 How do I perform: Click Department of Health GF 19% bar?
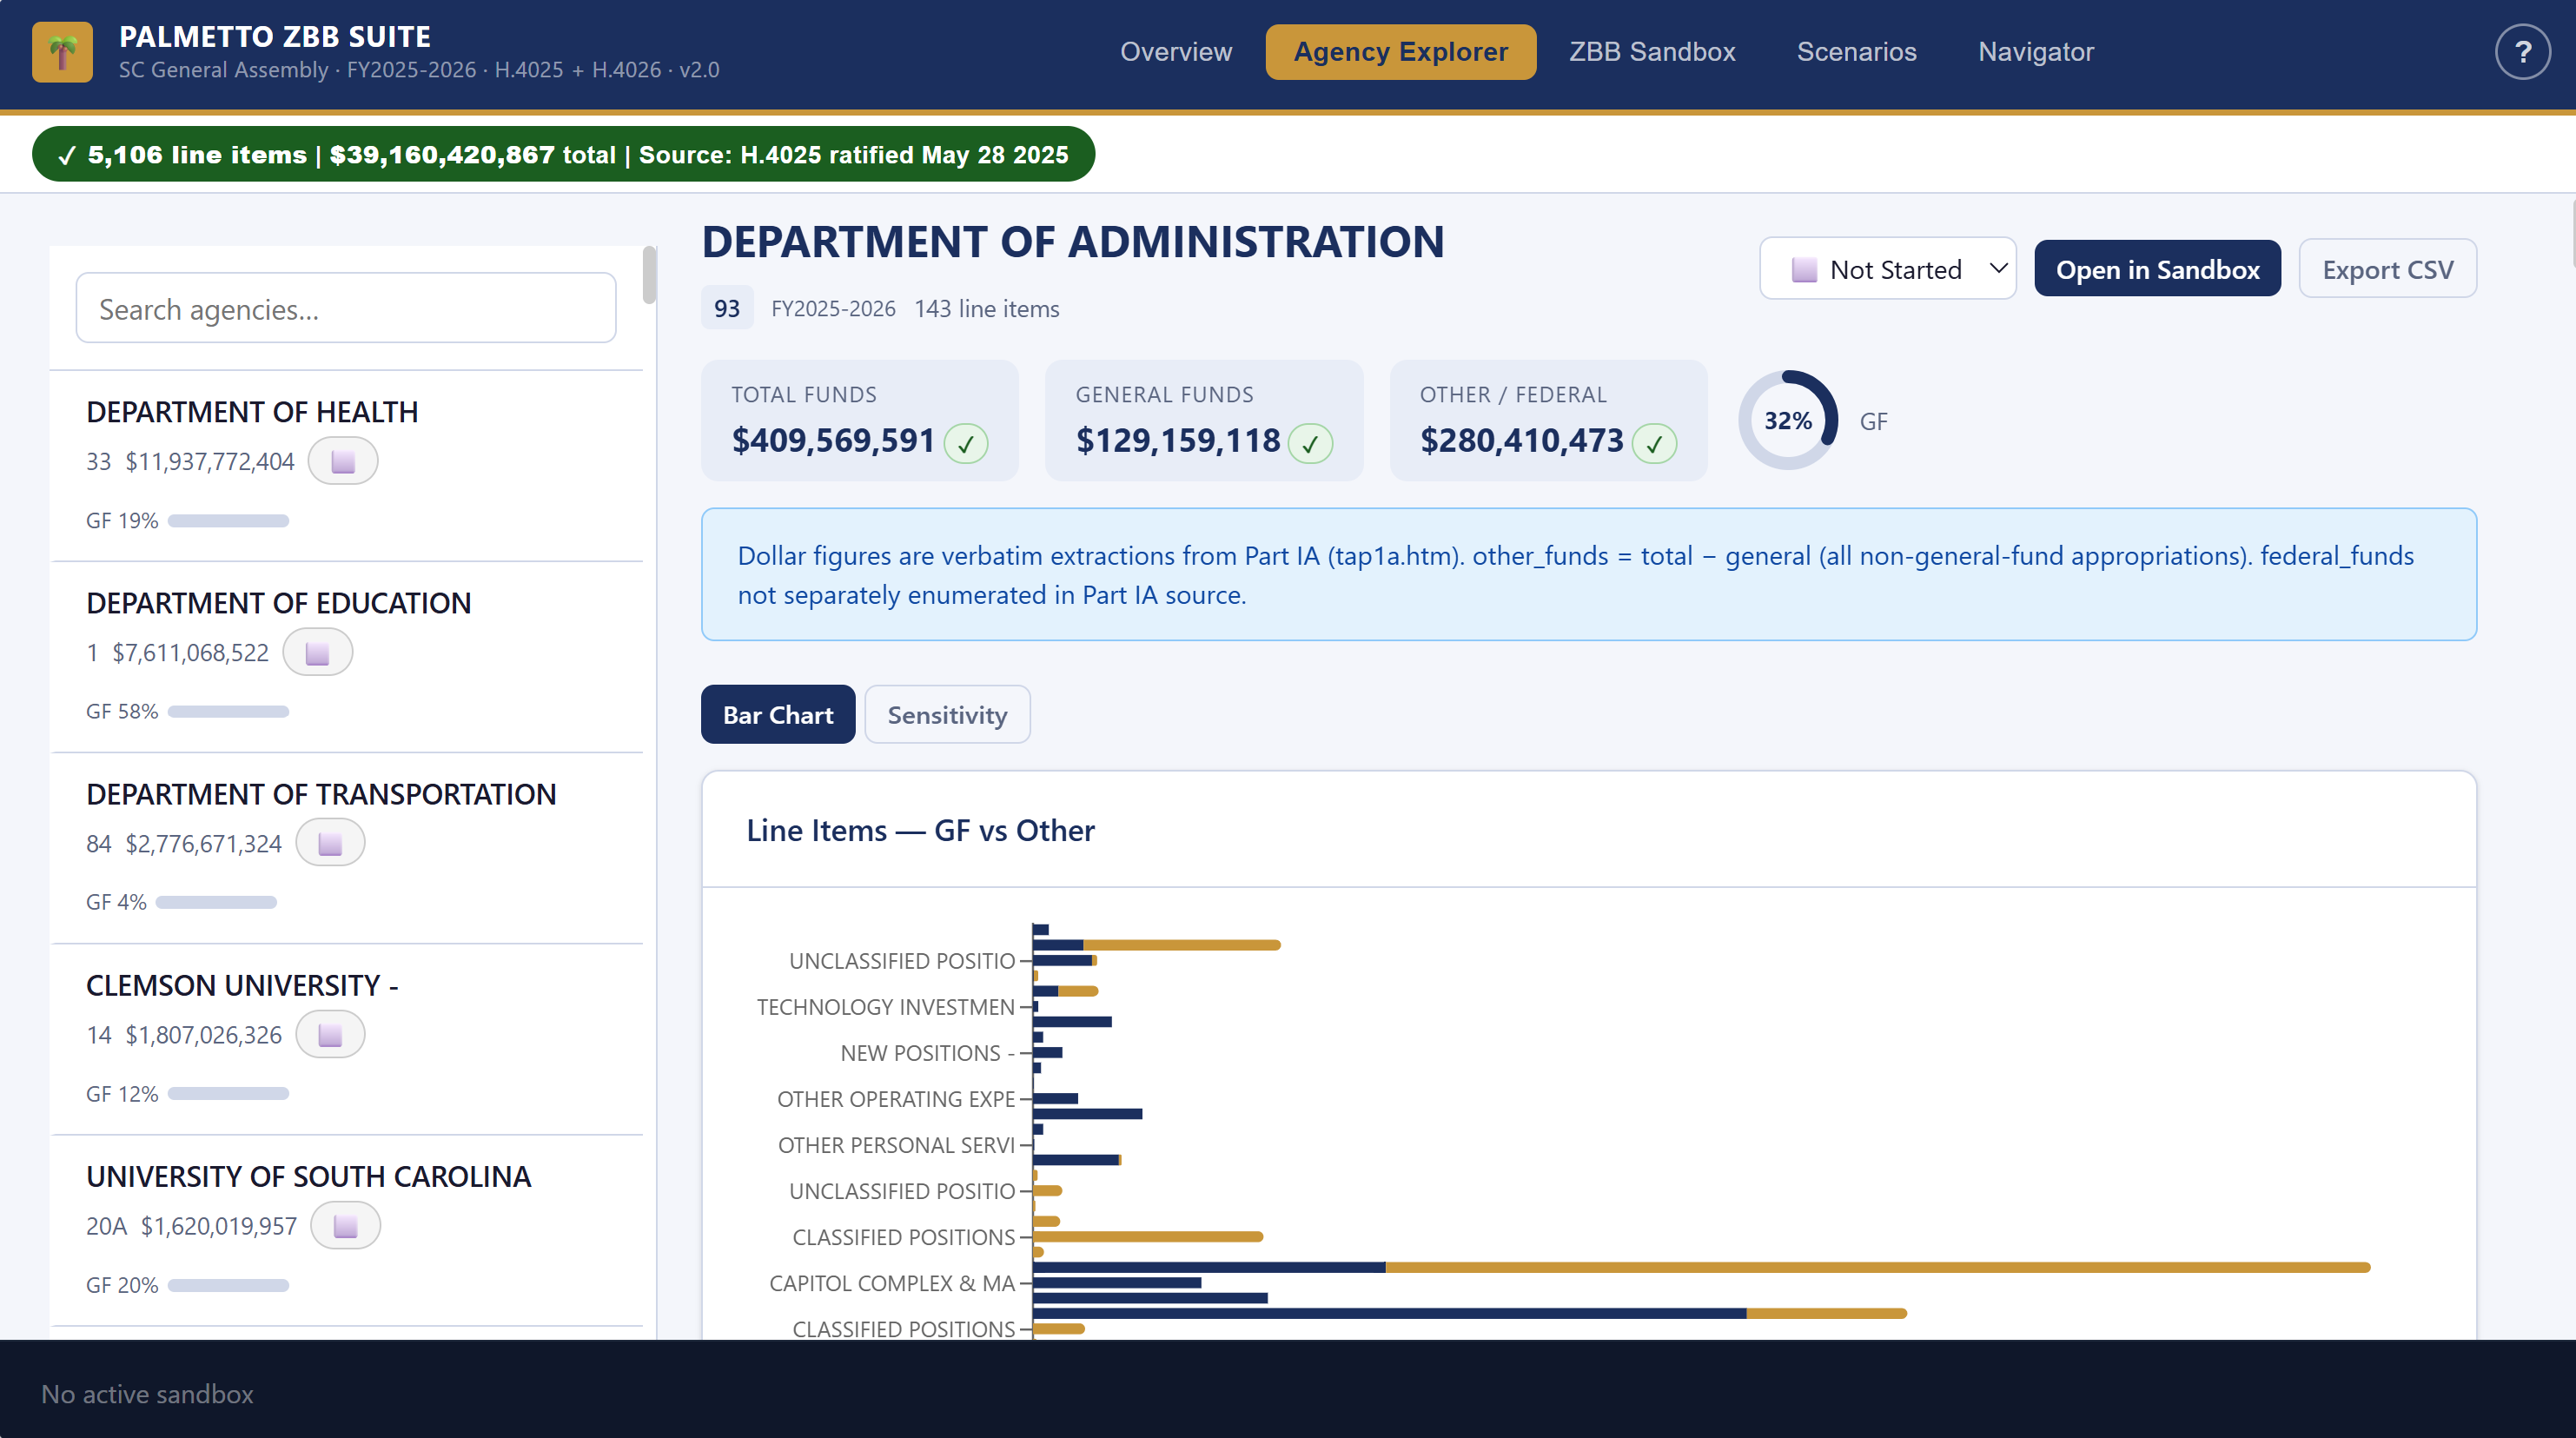[228, 521]
